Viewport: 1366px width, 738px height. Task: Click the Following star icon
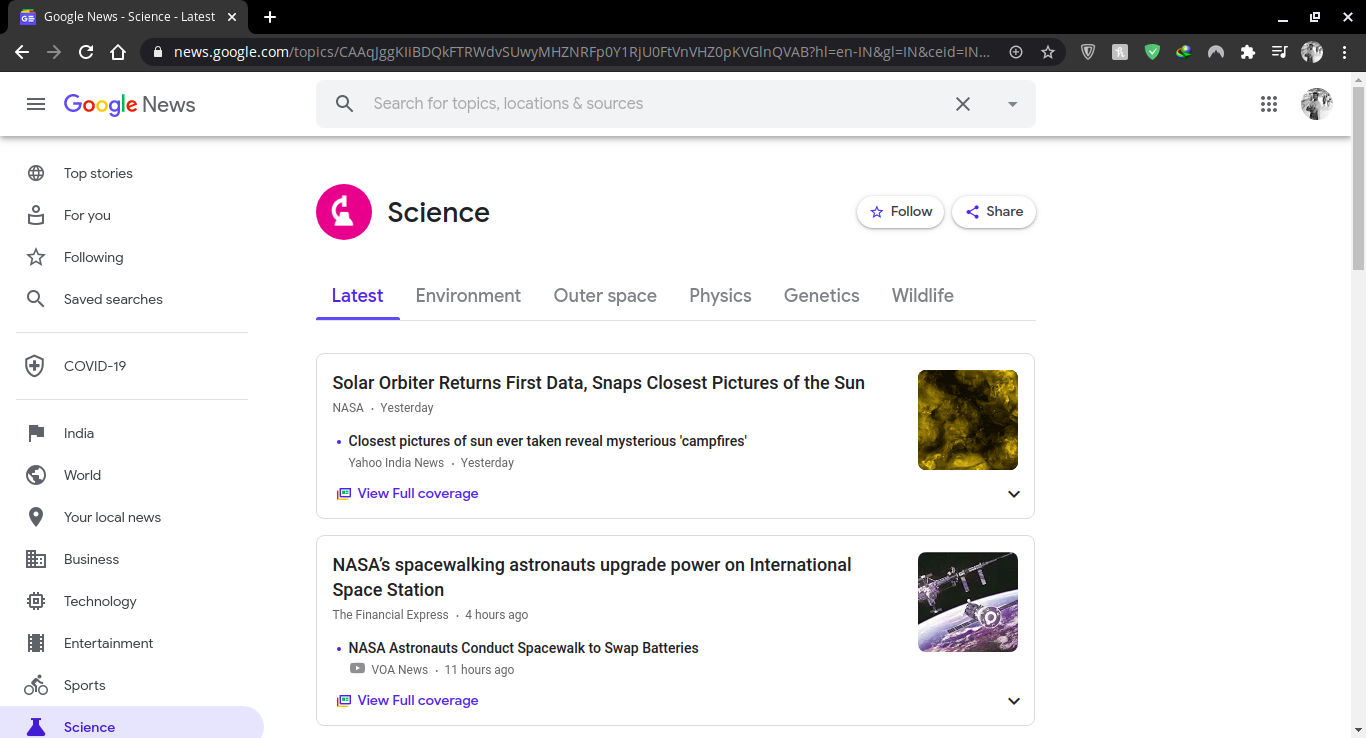[36, 257]
